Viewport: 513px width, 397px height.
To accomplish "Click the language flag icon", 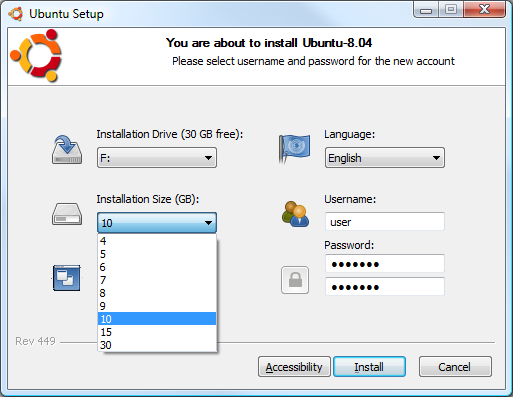I will pos(294,149).
